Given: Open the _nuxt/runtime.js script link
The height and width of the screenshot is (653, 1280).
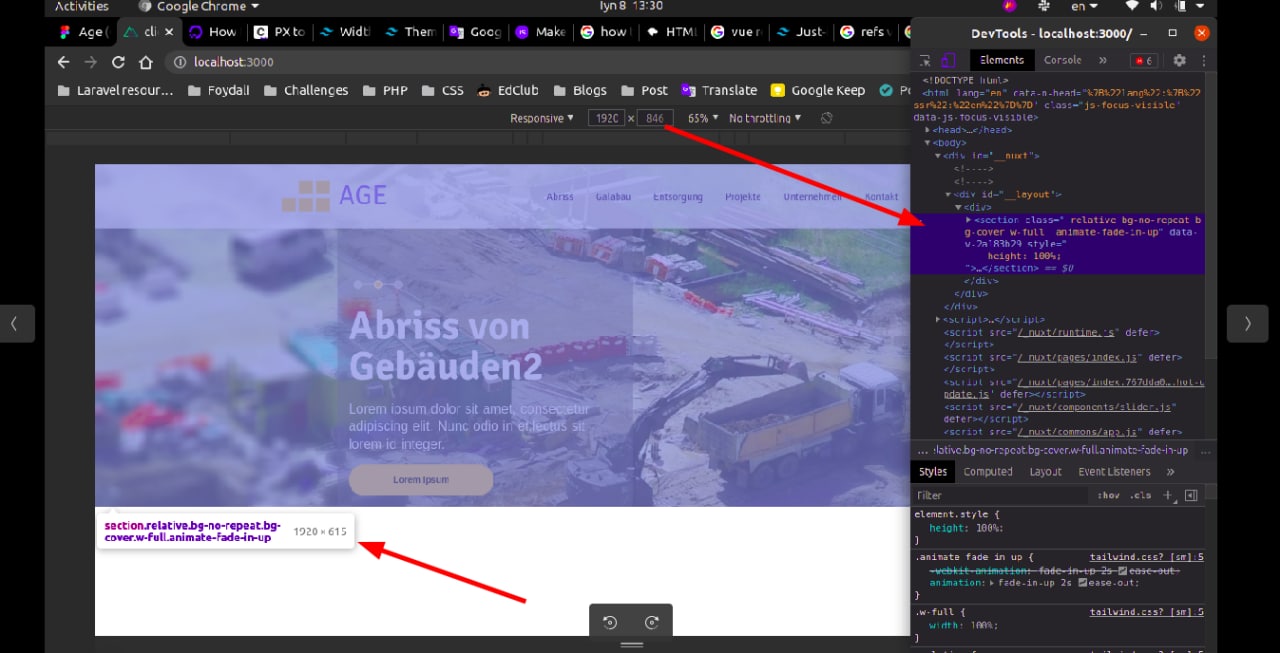Looking at the screenshot, I should coord(1067,332).
